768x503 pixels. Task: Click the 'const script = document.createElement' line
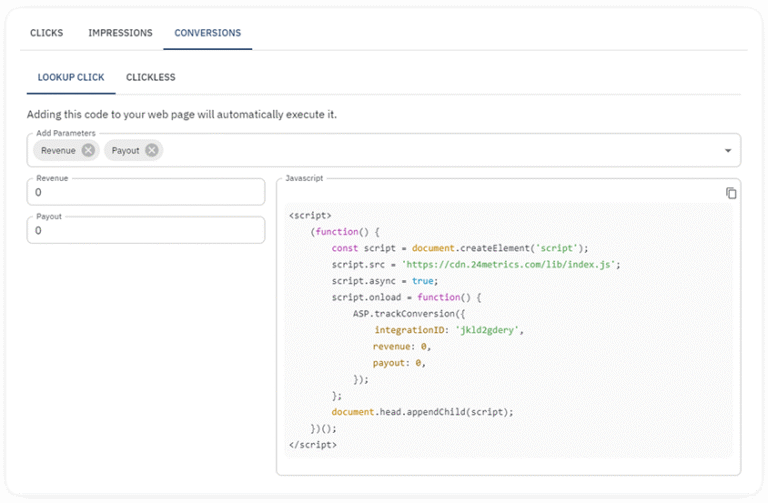tap(460, 248)
